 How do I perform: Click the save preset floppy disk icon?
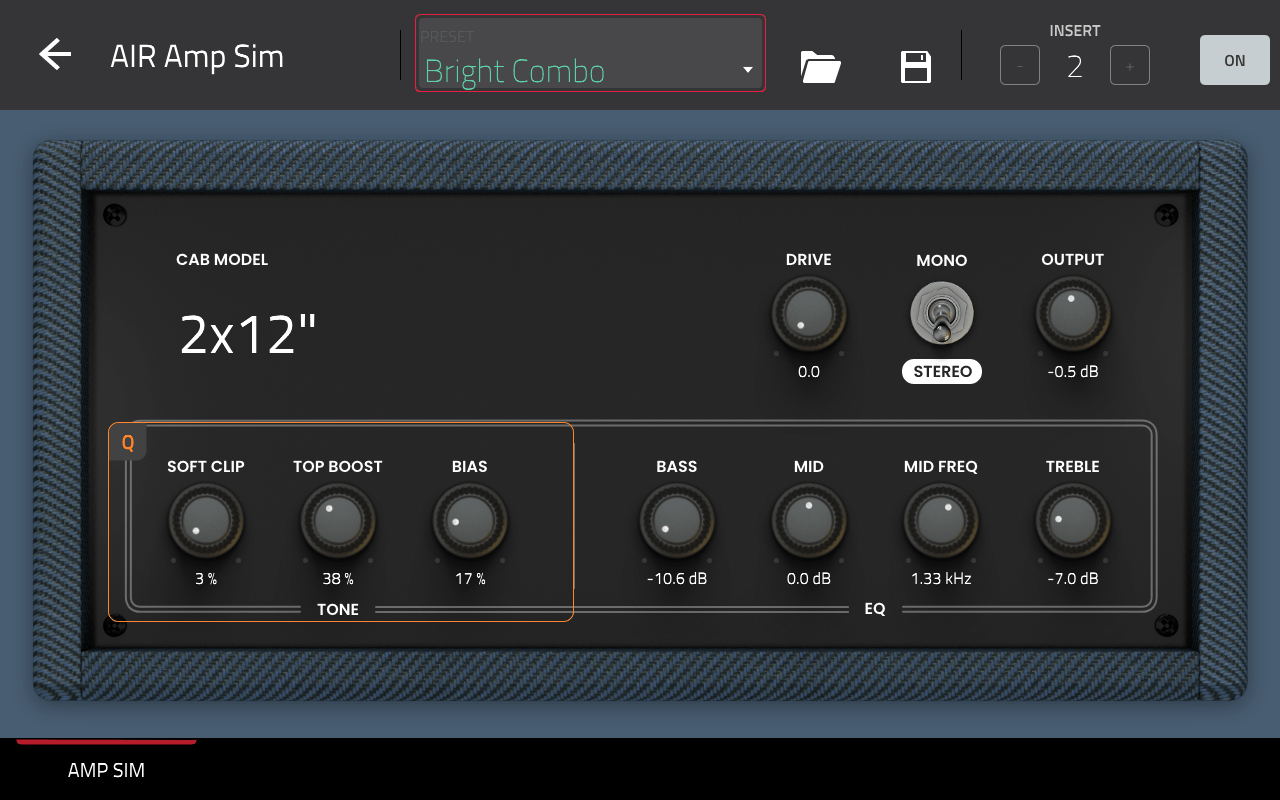point(916,67)
